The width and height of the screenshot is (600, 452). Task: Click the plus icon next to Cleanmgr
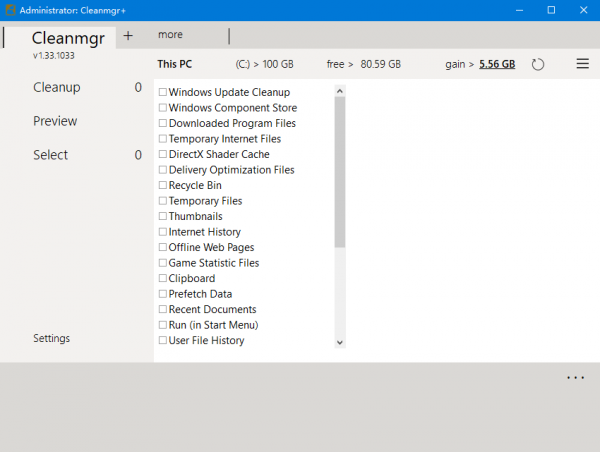click(x=128, y=35)
